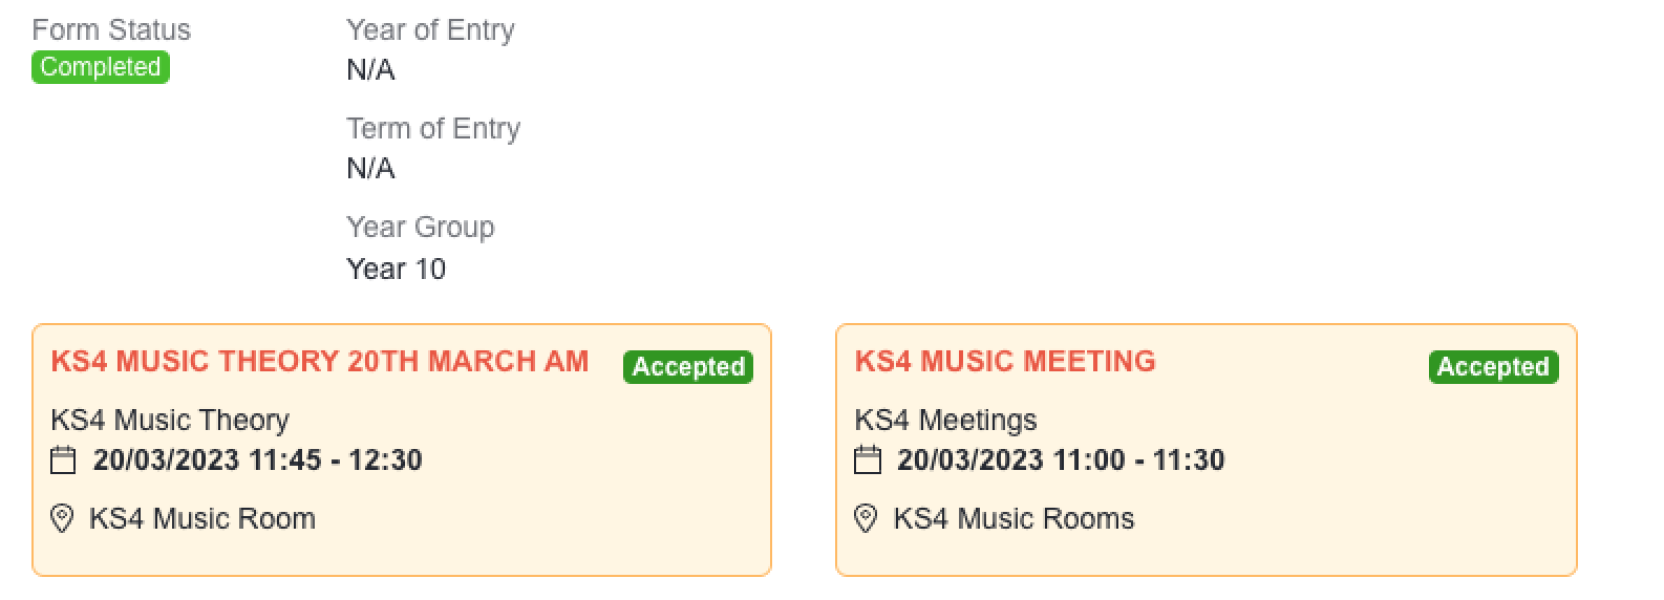
Task: Select the date 20/03/2023 11:45 - 12:30
Action: [x=257, y=460]
